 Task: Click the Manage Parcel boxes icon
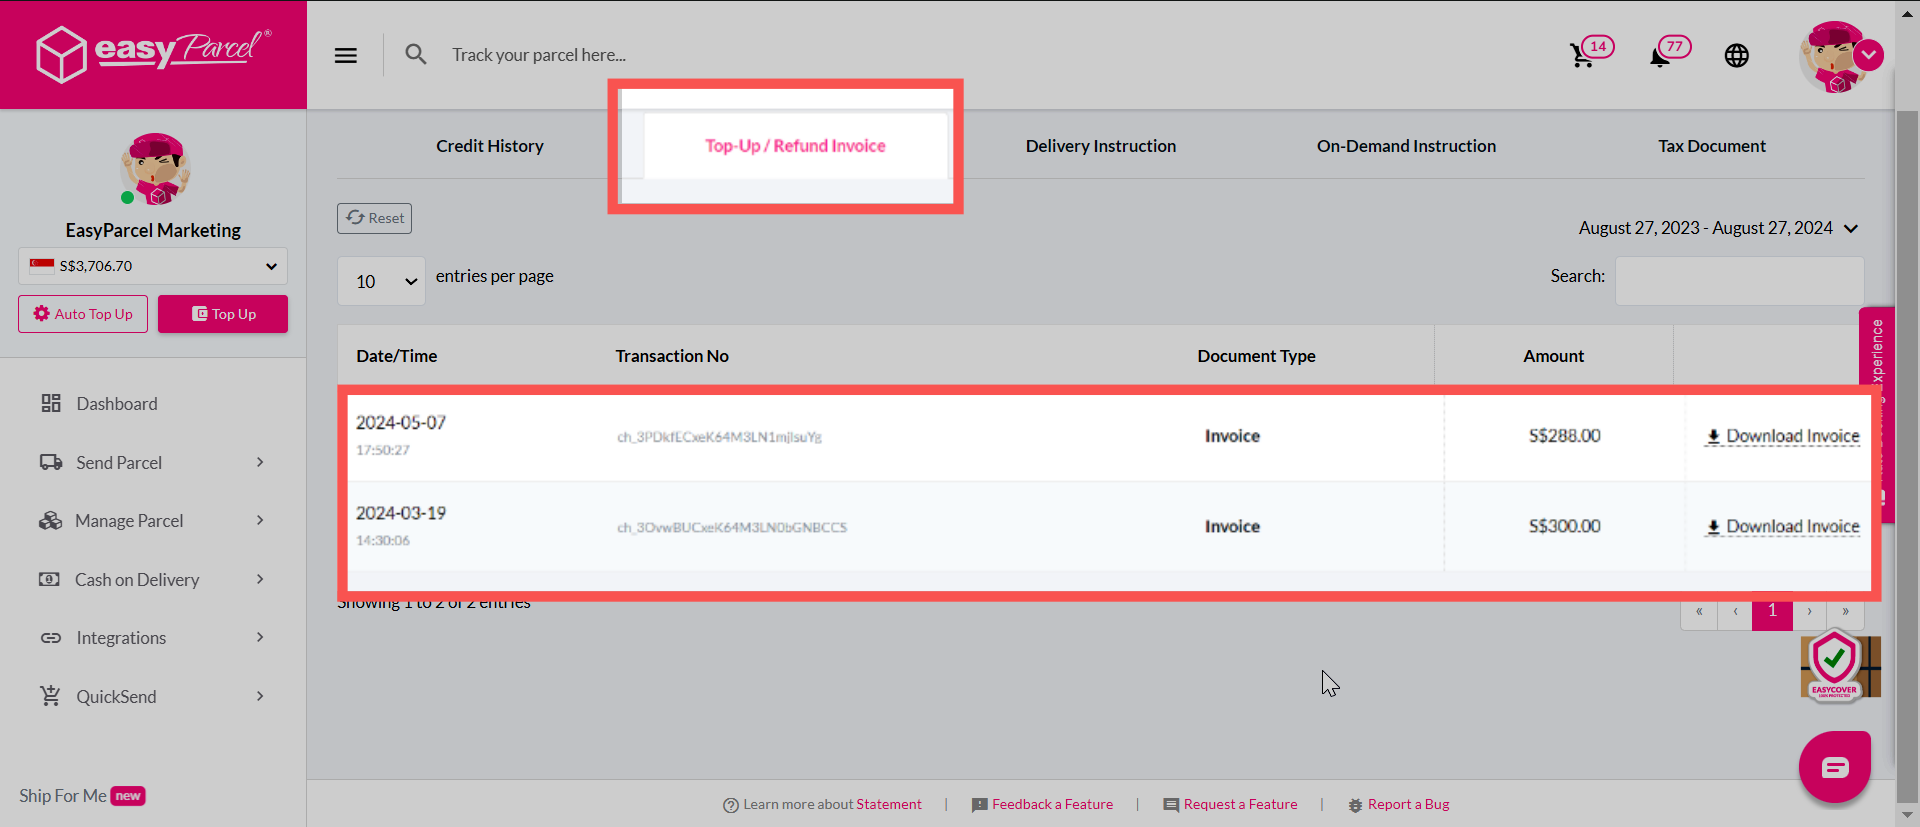pos(50,520)
